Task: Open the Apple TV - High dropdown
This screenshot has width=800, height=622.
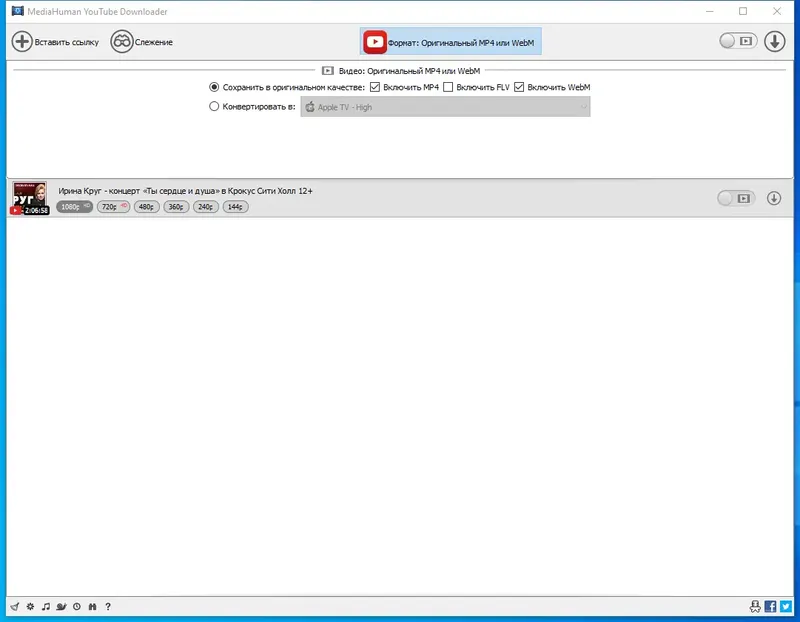Action: (445, 107)
